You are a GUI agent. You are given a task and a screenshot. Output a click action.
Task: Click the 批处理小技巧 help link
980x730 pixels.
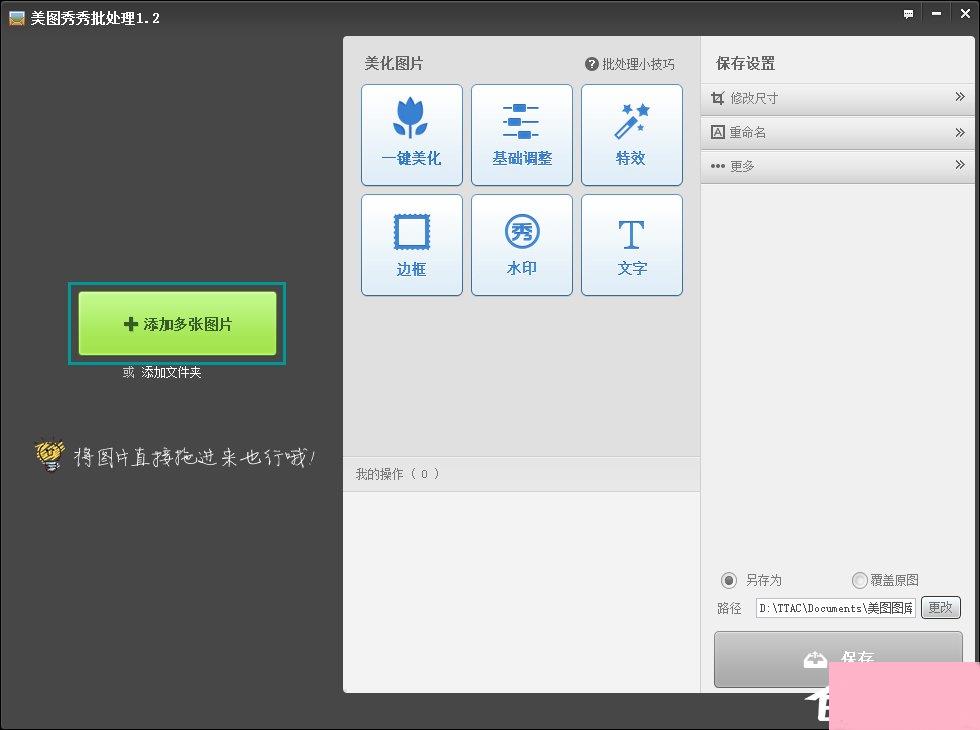(630, 64)
